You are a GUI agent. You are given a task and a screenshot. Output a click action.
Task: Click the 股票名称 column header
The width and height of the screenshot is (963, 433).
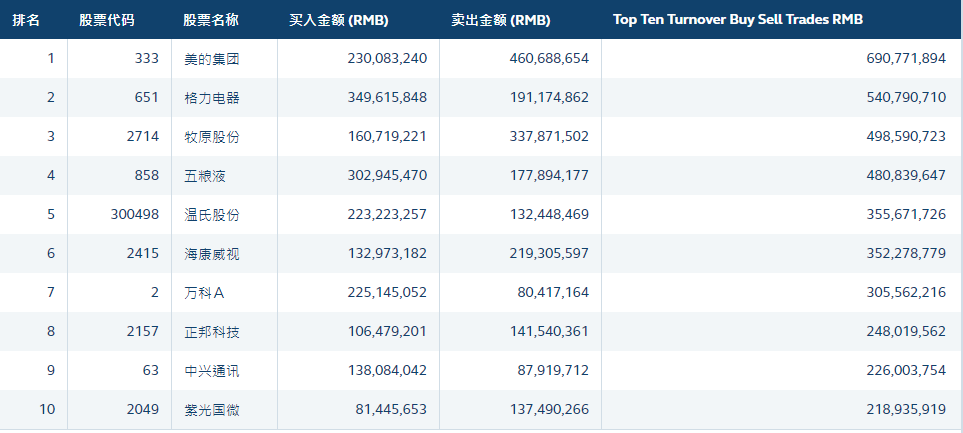tap(211, 20)
